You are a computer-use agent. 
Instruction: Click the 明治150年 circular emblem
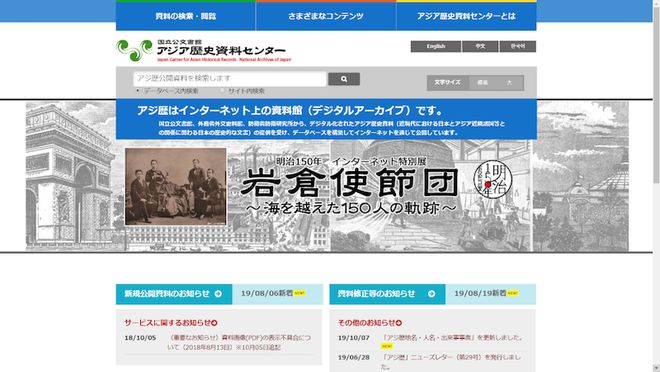492,180
